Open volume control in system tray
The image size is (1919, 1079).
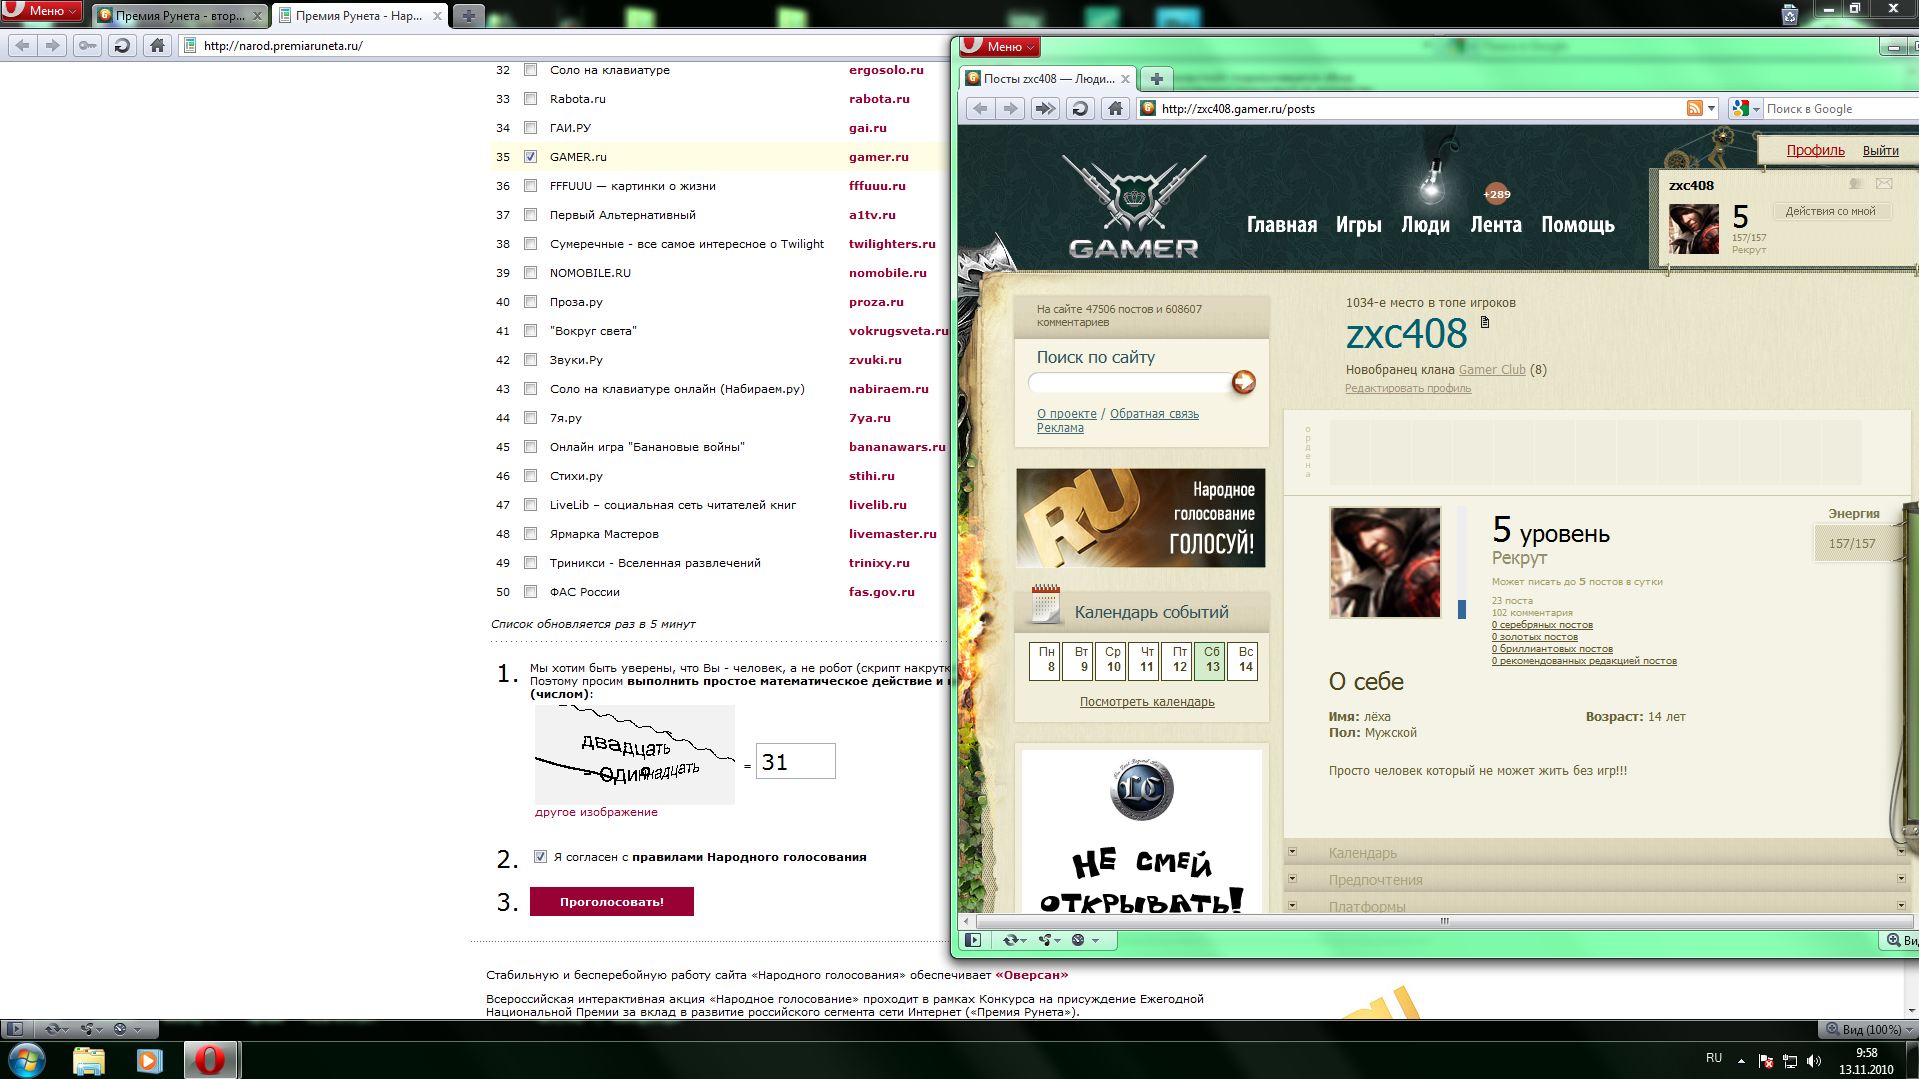[1814, 1061]
